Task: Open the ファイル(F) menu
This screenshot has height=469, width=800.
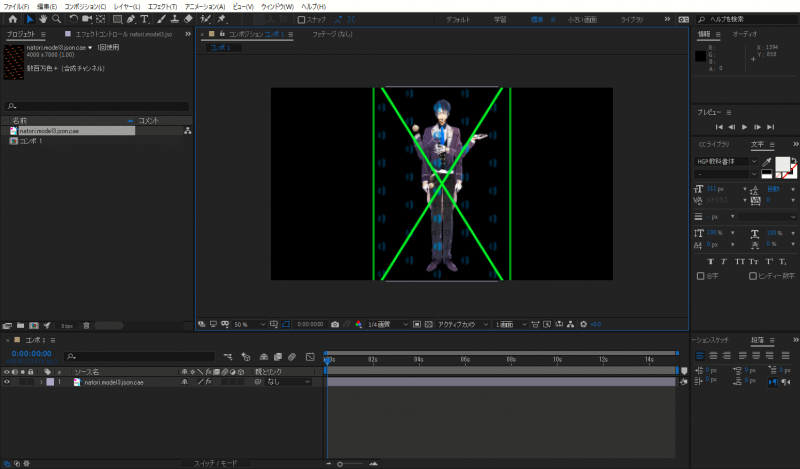Action: [x=16, y=7]
